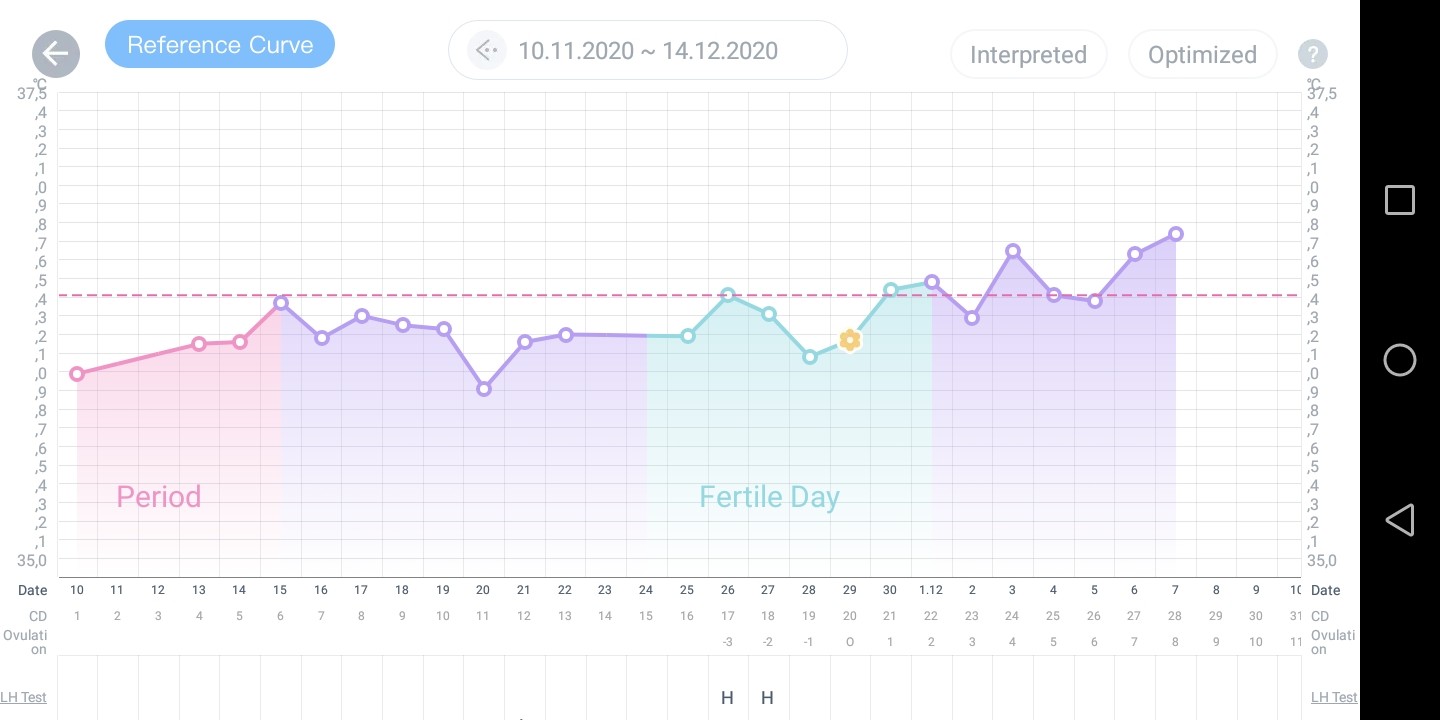Tap the date range selector arrow icon
Screen dimensions: 1440x720
coord(486,50)
